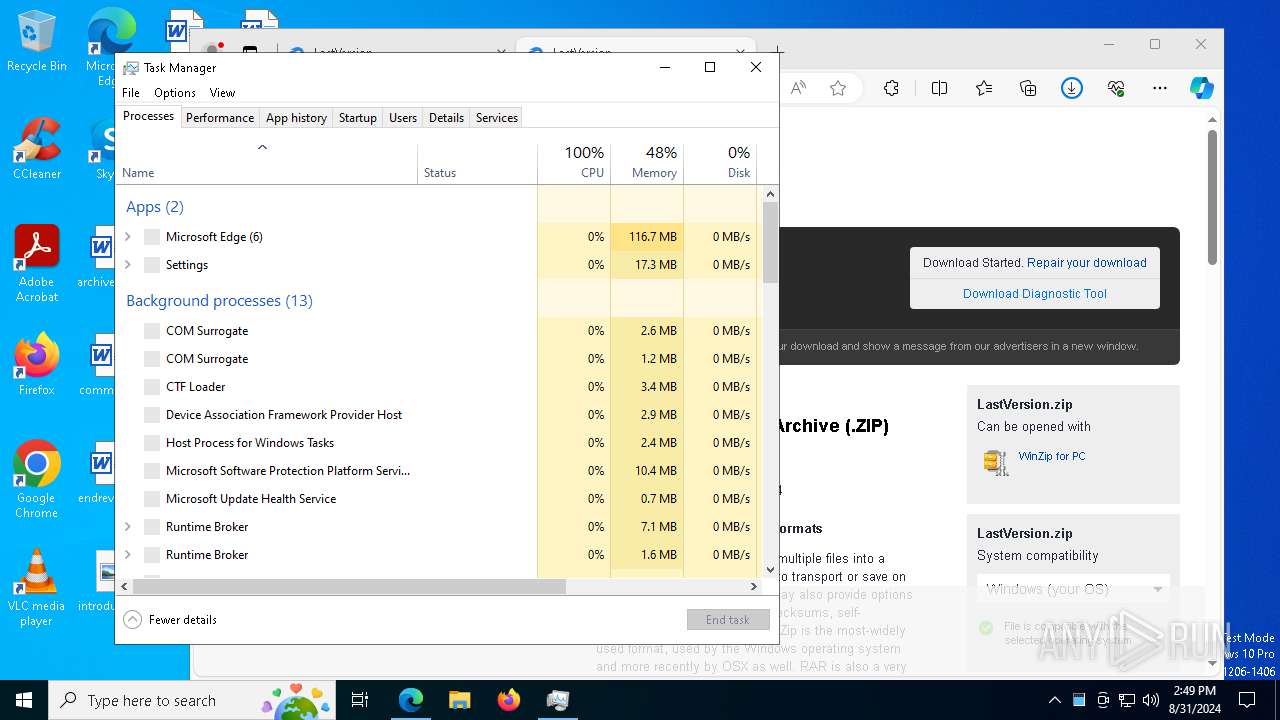Open Edge Settings and more menu

click(1160, 88)
